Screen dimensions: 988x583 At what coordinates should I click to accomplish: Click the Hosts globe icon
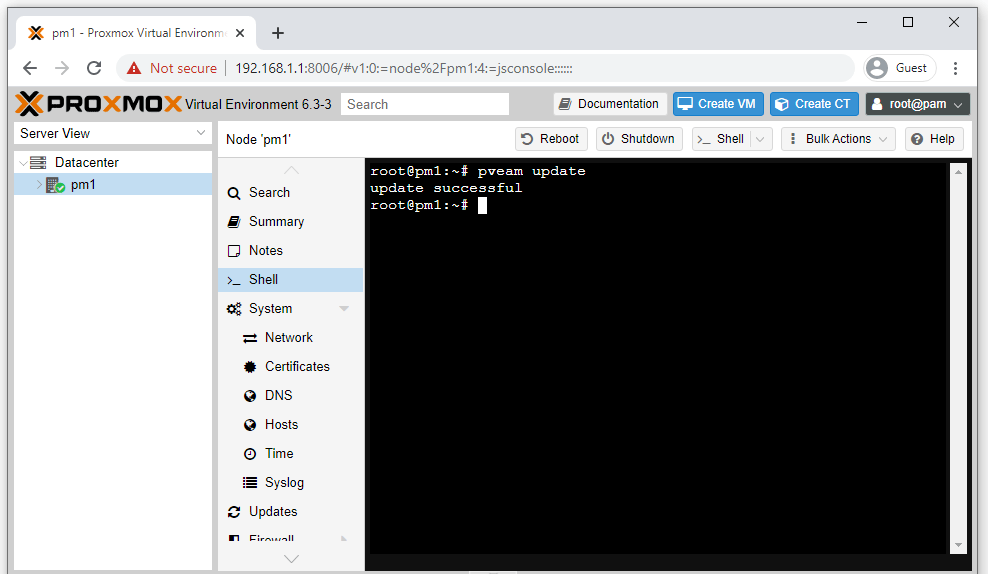pyautogui.click(x=250, y=425)
